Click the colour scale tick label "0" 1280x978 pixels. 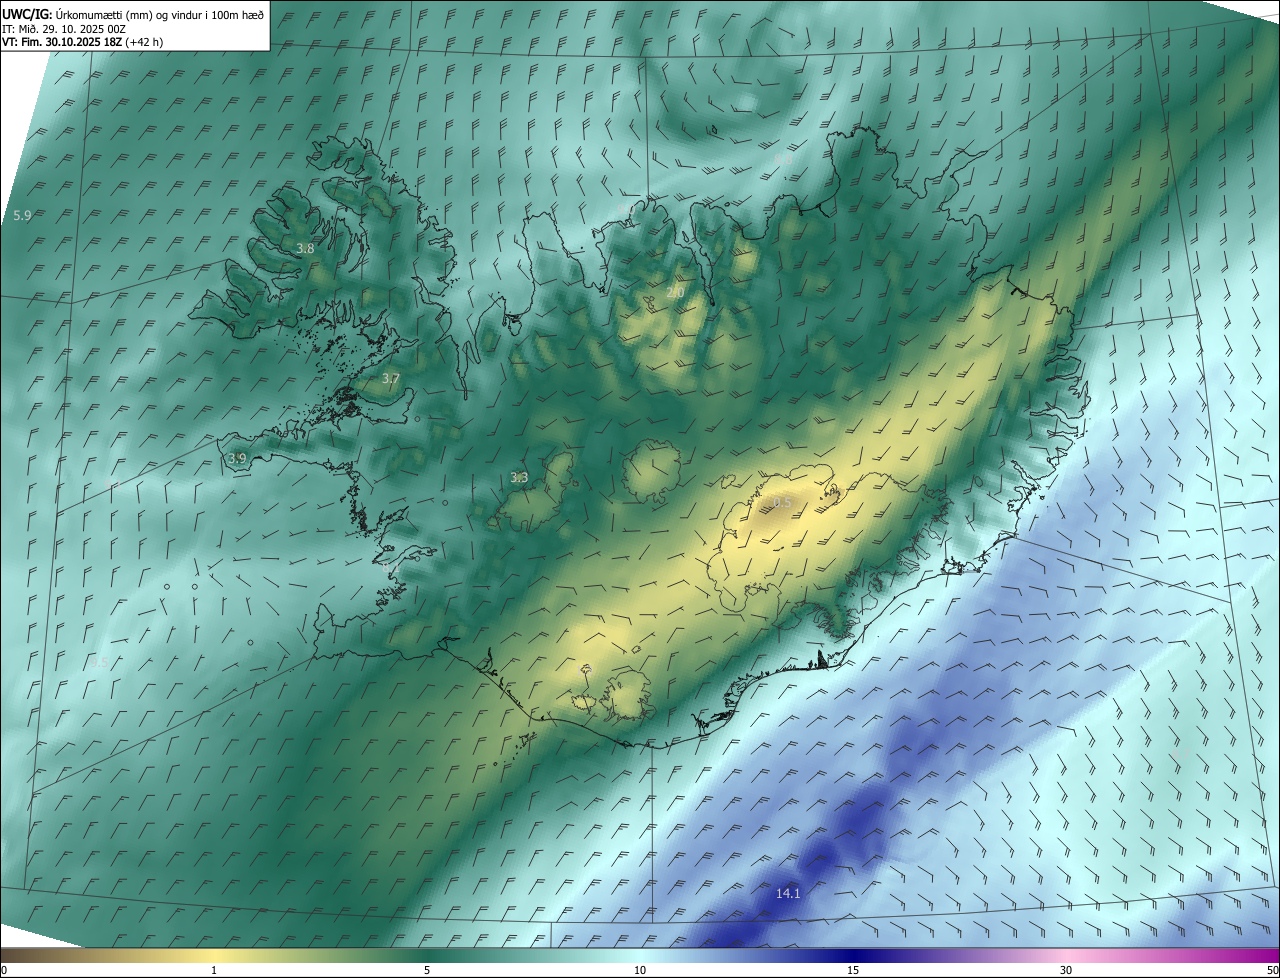[4, 970]
